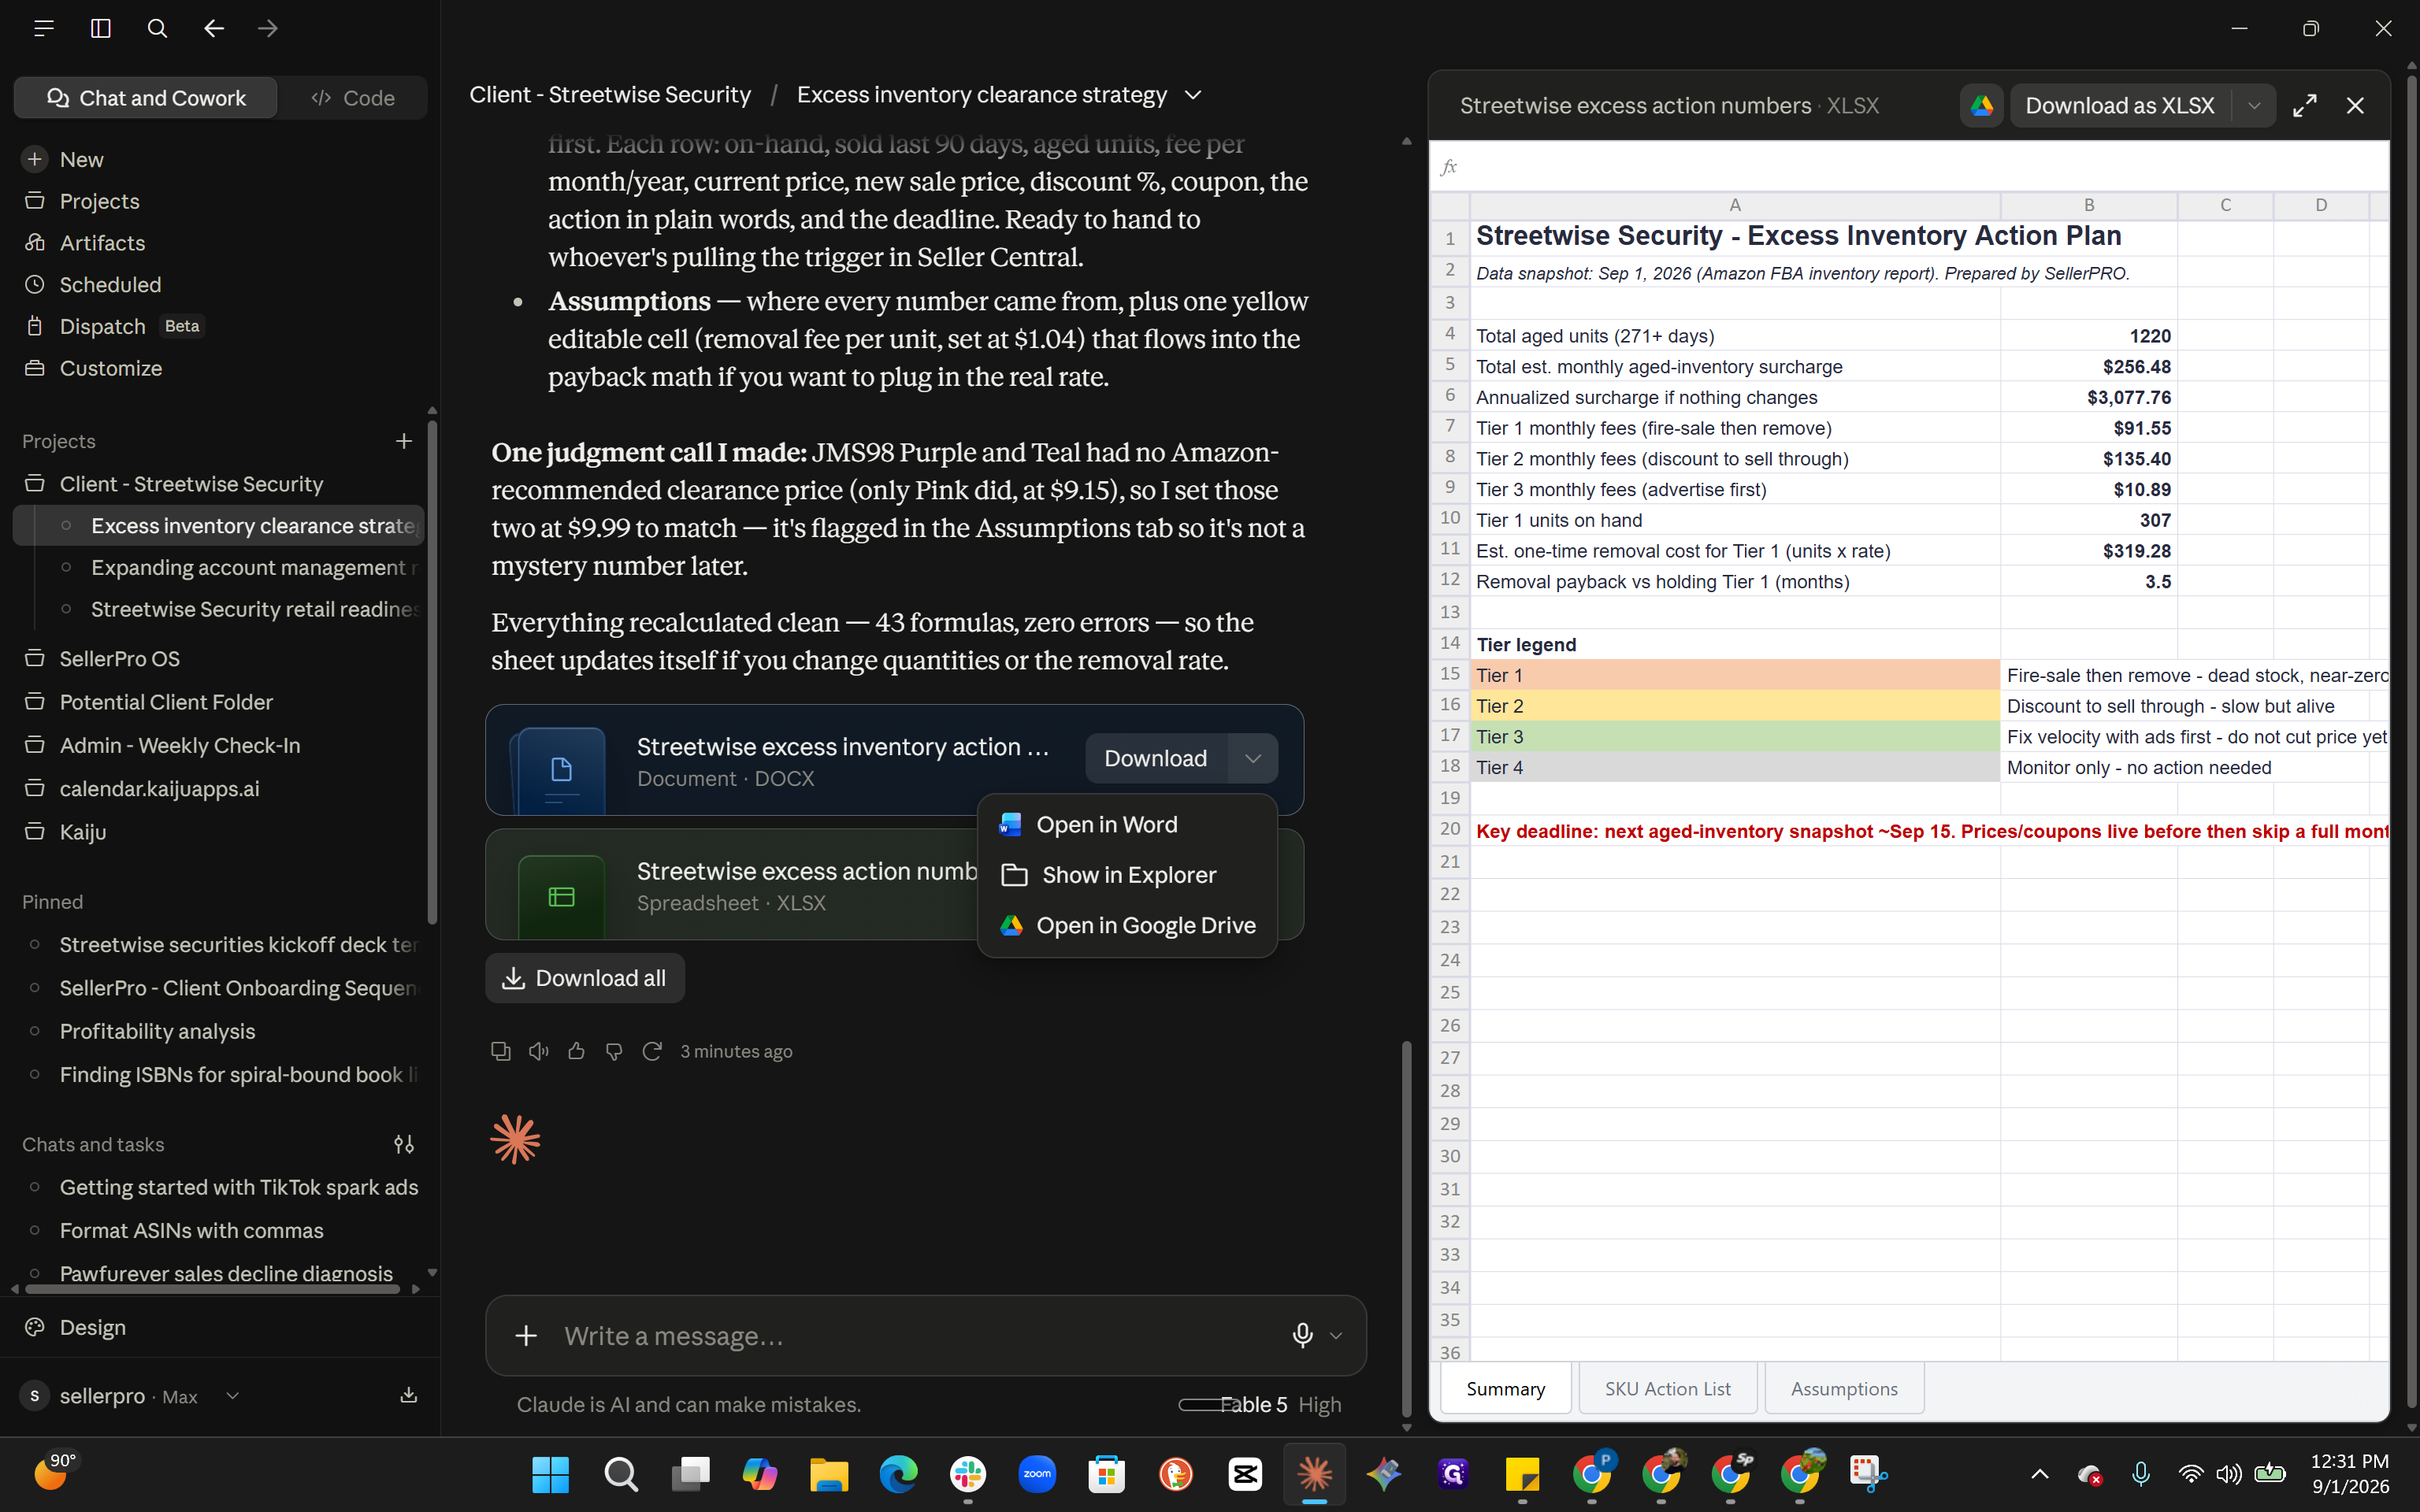Copy the response with the copy icon
This screenshot has width=2420, height=1512.
click(501, 1051)
